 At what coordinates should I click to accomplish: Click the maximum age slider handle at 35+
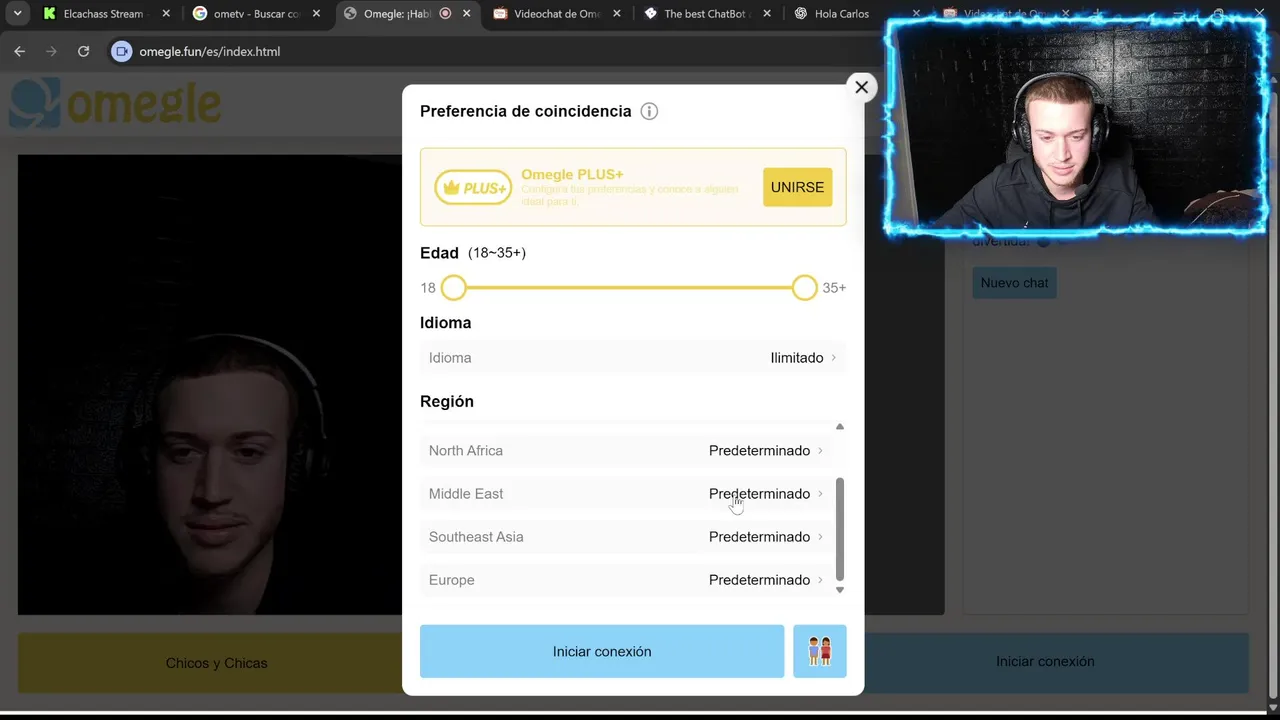pos(804,288)
